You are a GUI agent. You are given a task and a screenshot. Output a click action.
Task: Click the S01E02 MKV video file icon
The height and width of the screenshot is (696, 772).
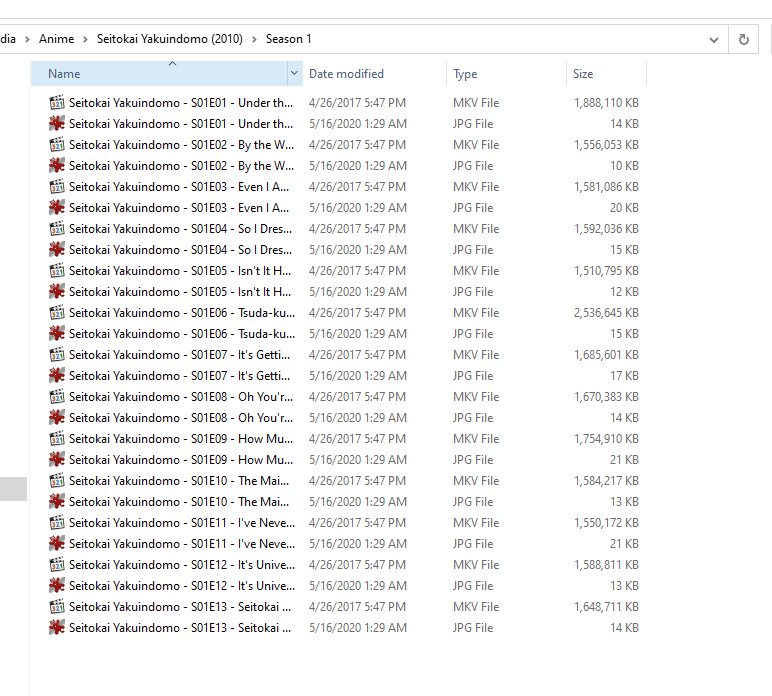pyautogui.click(x=57, y=145)
